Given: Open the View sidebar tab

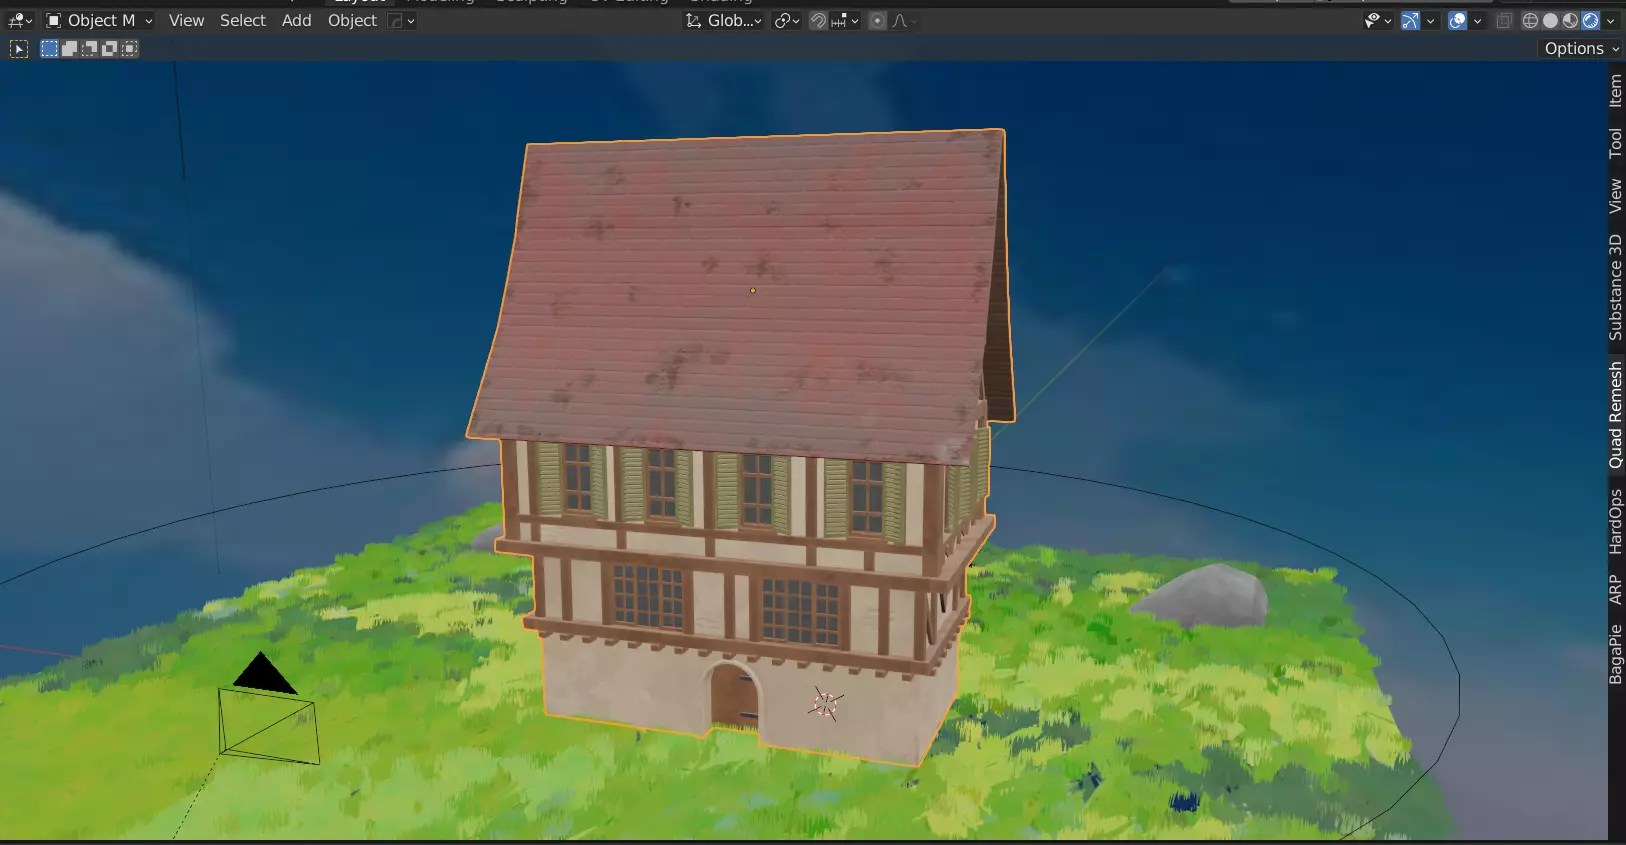Looking at the screenshot, I should click(1615, 196).
